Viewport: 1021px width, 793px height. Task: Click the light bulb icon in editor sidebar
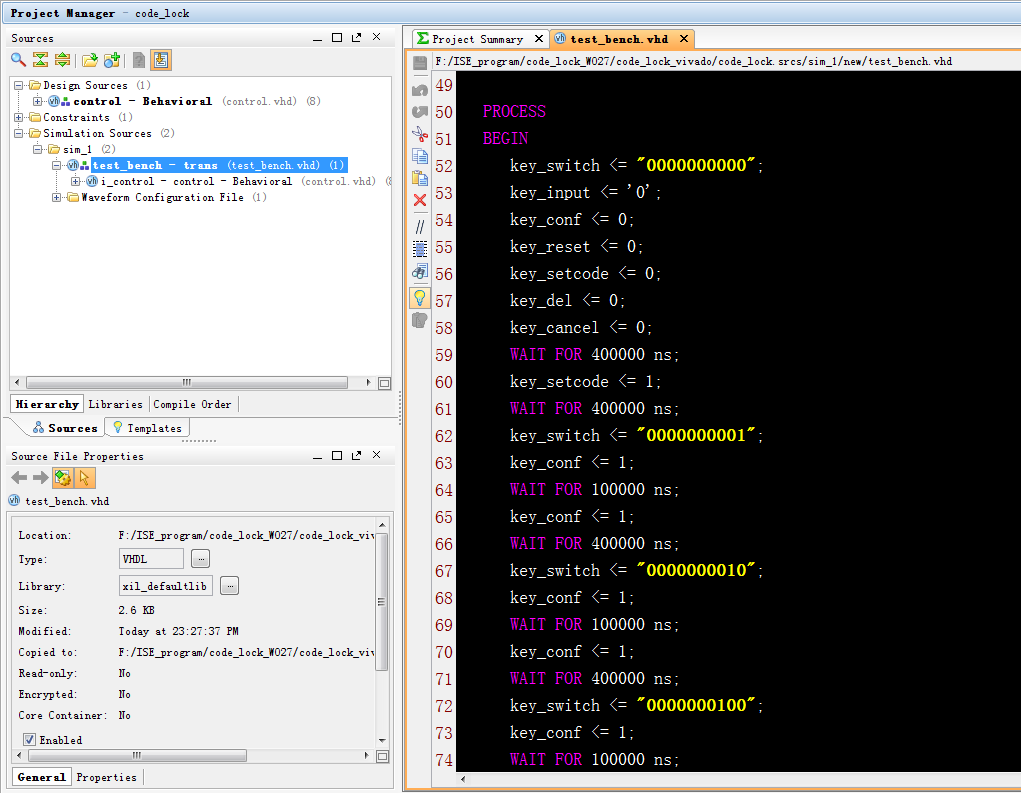pos(420,297)
